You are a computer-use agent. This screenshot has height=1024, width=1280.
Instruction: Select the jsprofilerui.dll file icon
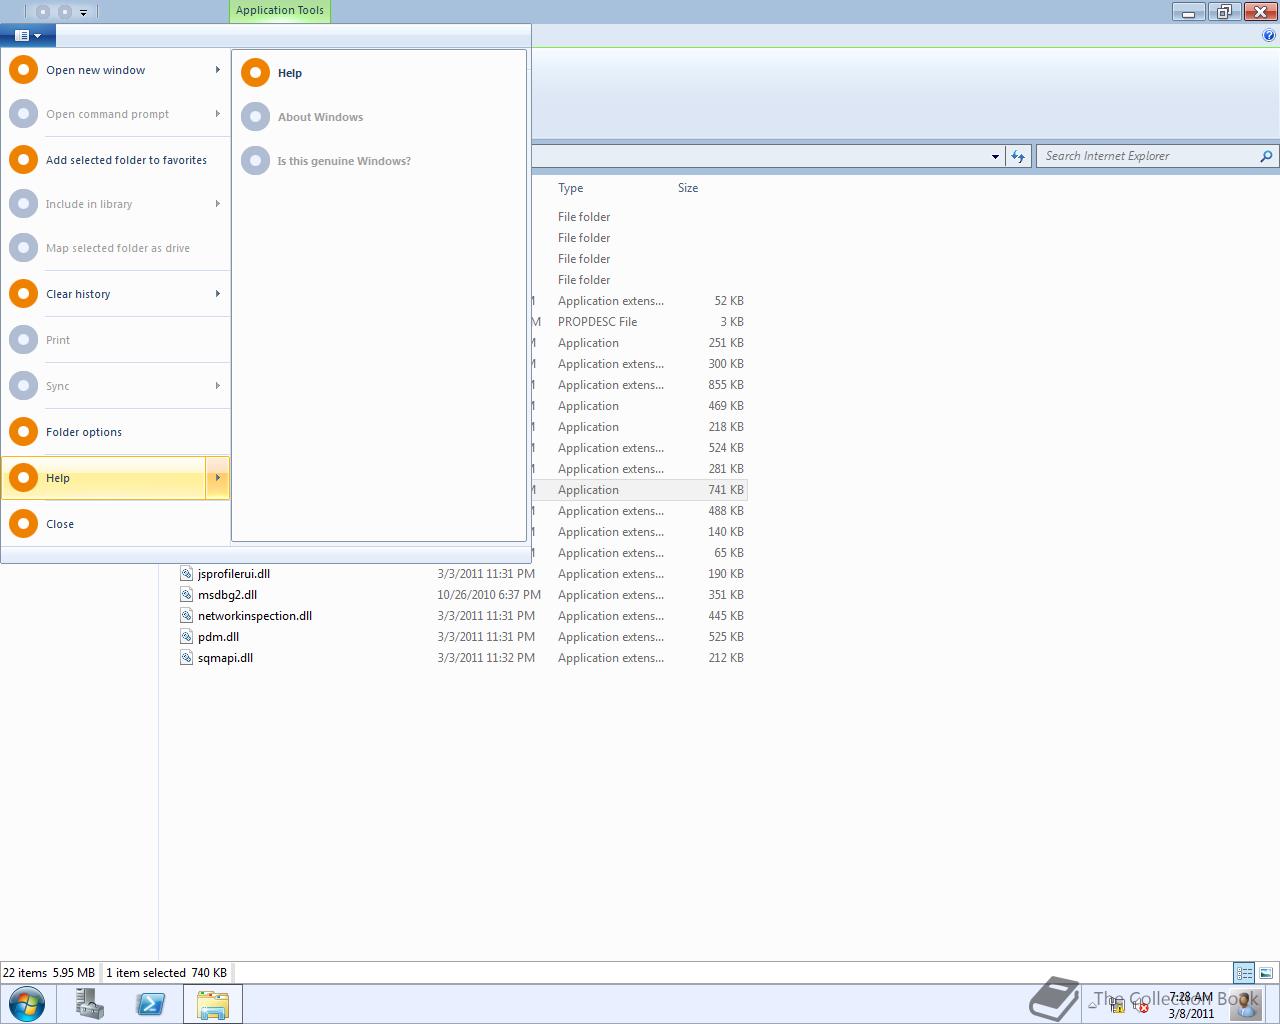186,574
